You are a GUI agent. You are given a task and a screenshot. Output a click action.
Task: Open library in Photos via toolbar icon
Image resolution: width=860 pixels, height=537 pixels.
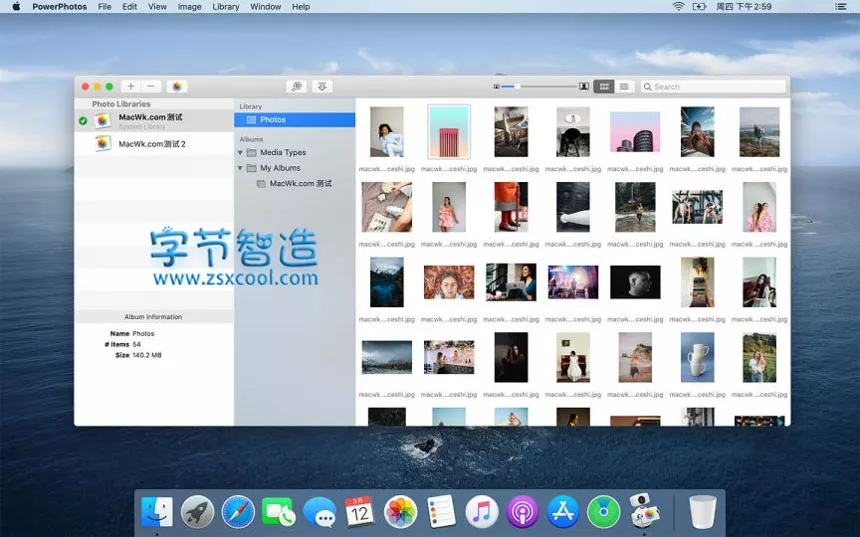[177, 87]
